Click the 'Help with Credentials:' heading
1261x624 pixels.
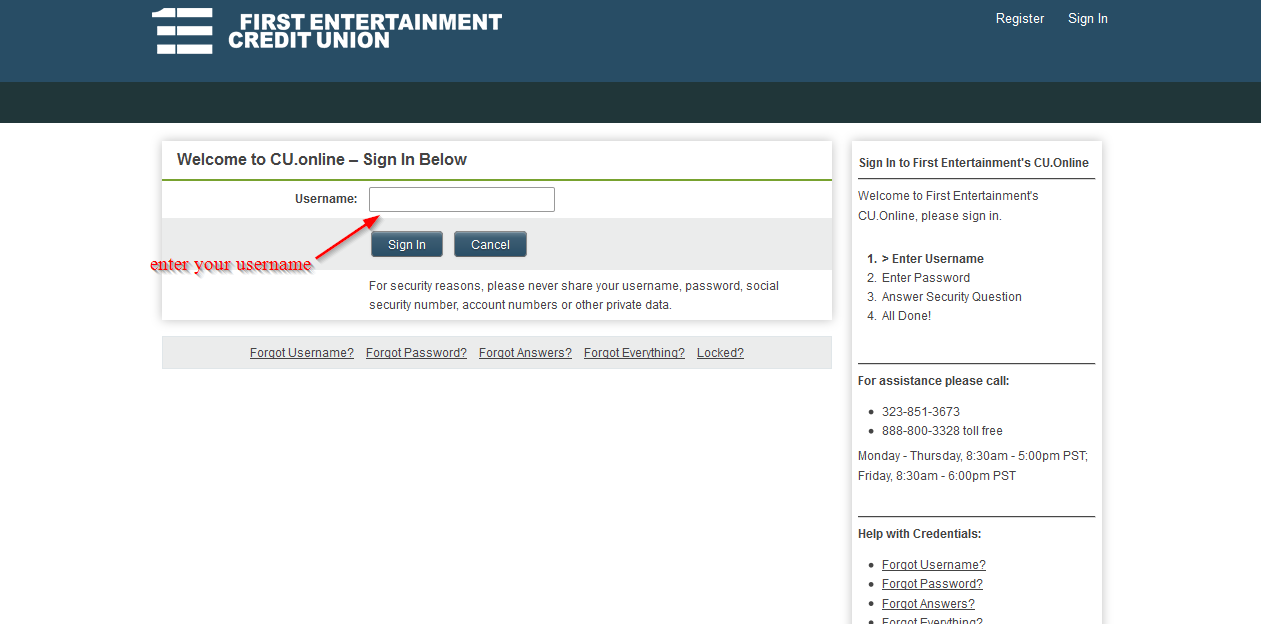[920, 534]
